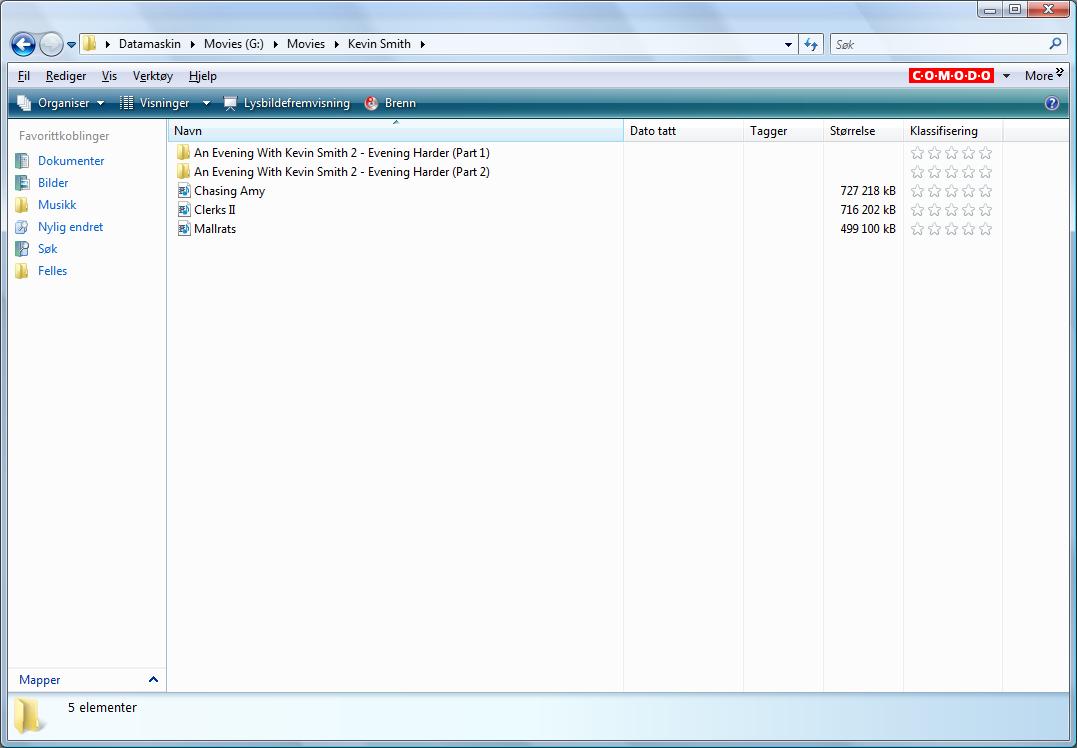Select Evening Harder (Part 2) folder
The width and height of the screenshot is (1077, 748).
point(341,172)
